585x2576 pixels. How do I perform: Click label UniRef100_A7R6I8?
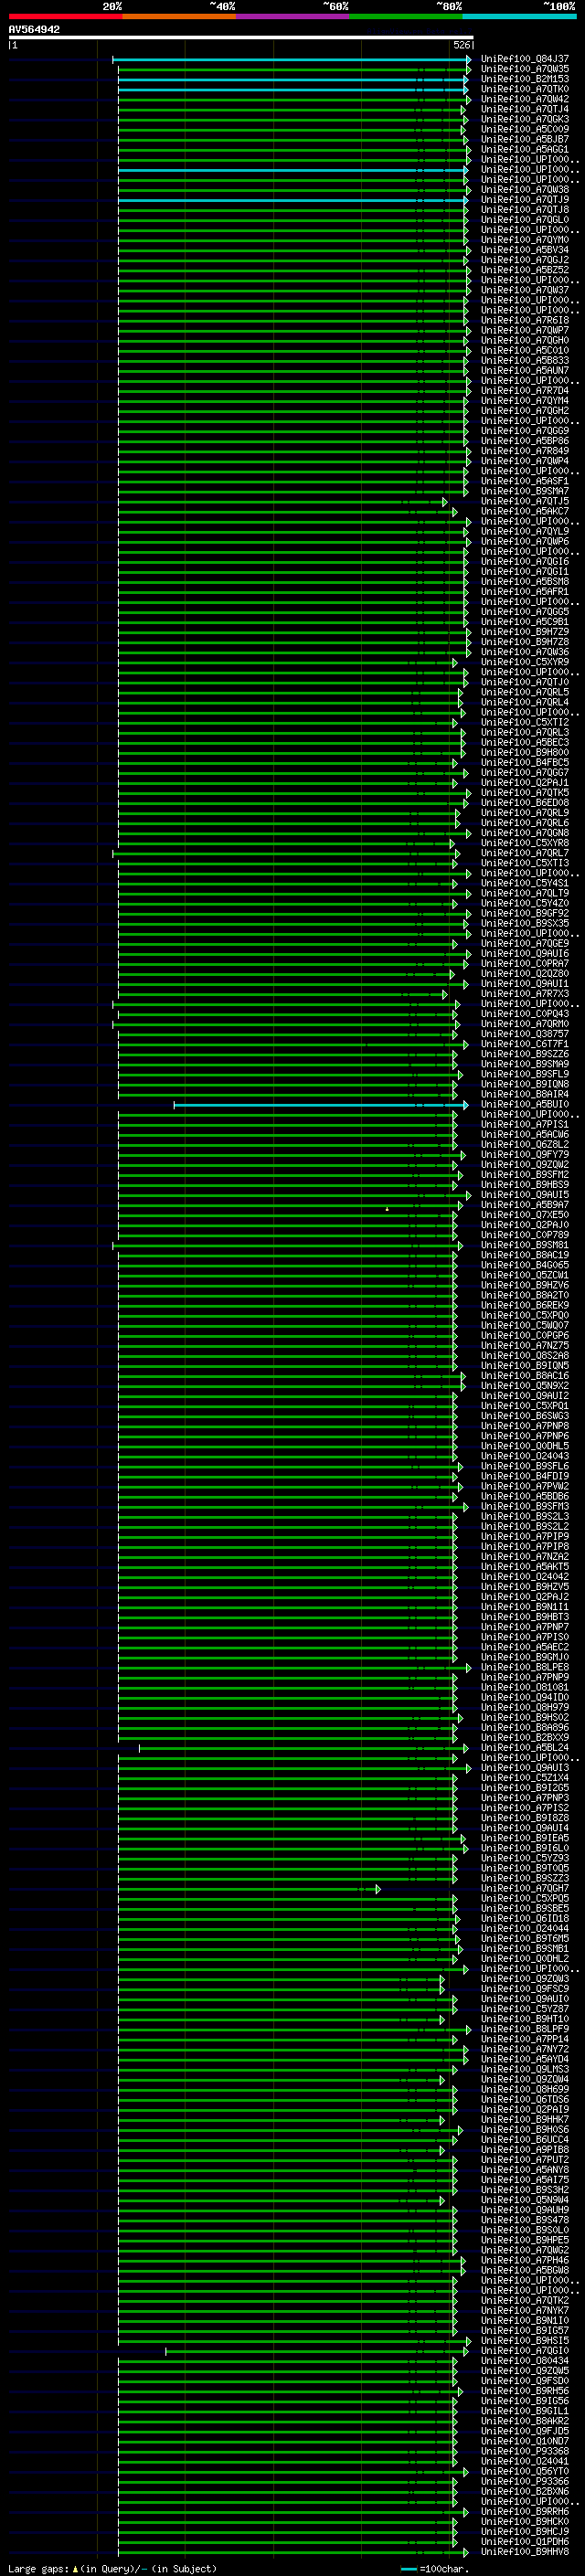(x=524, y=320)
